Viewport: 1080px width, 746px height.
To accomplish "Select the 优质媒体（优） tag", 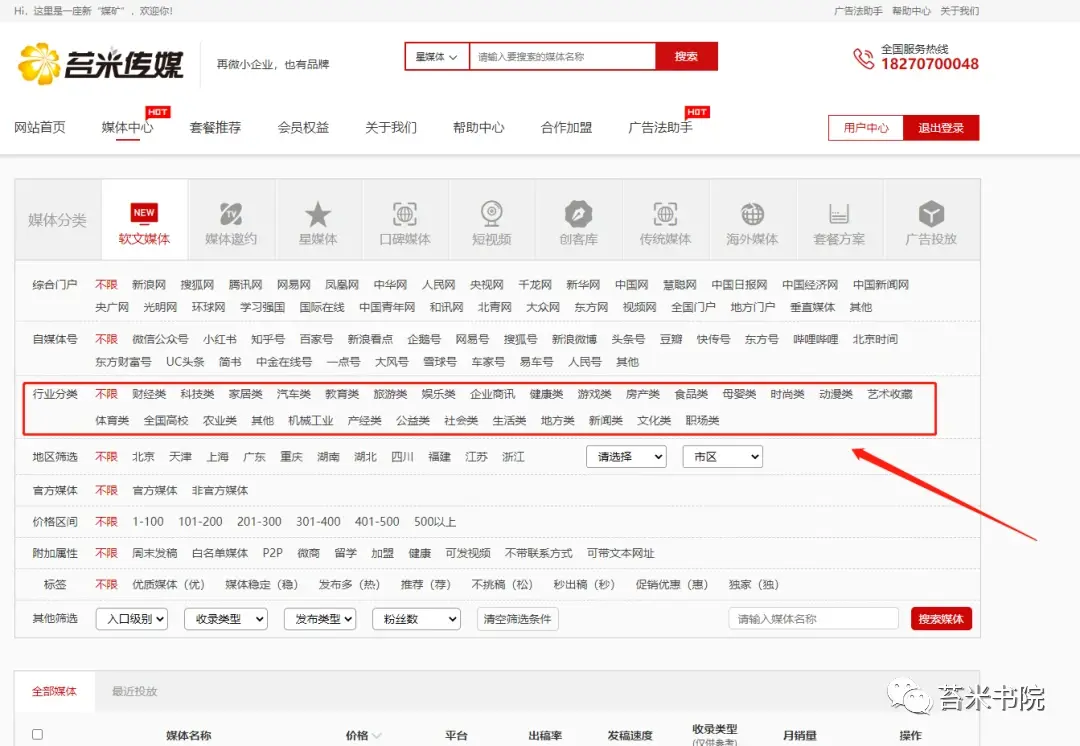I will [168, 584].
